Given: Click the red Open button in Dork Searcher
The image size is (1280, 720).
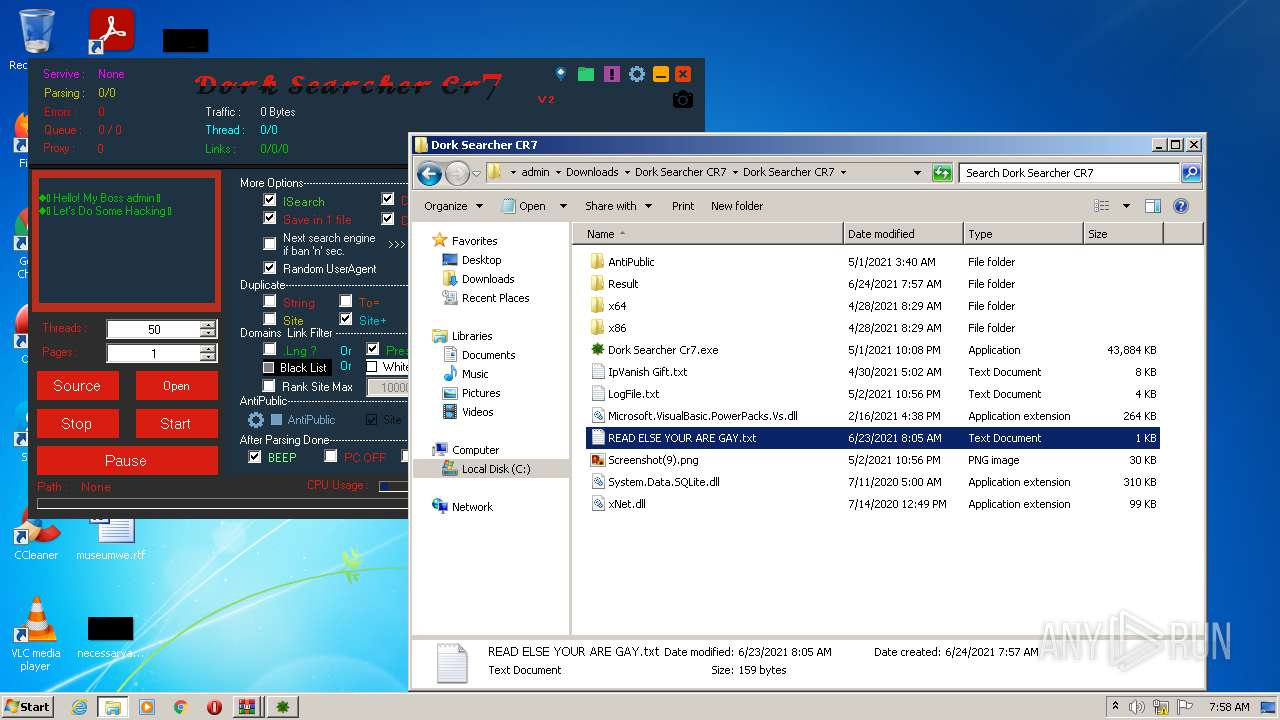Looking at the screenshot, I should (x=176, y=386).
